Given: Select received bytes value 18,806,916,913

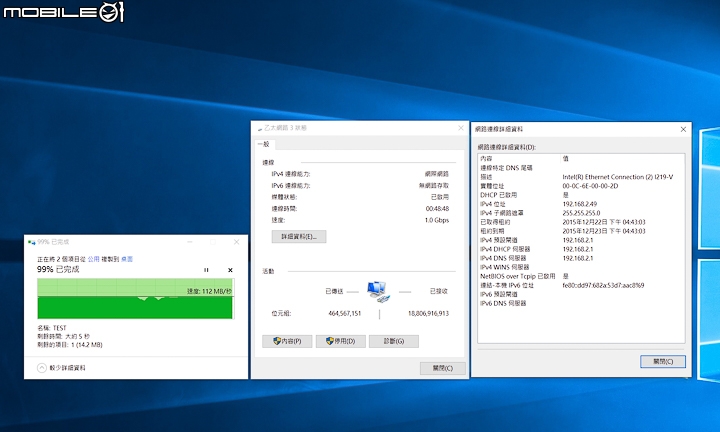Looking at the screenshot, I should coord(428,314).
